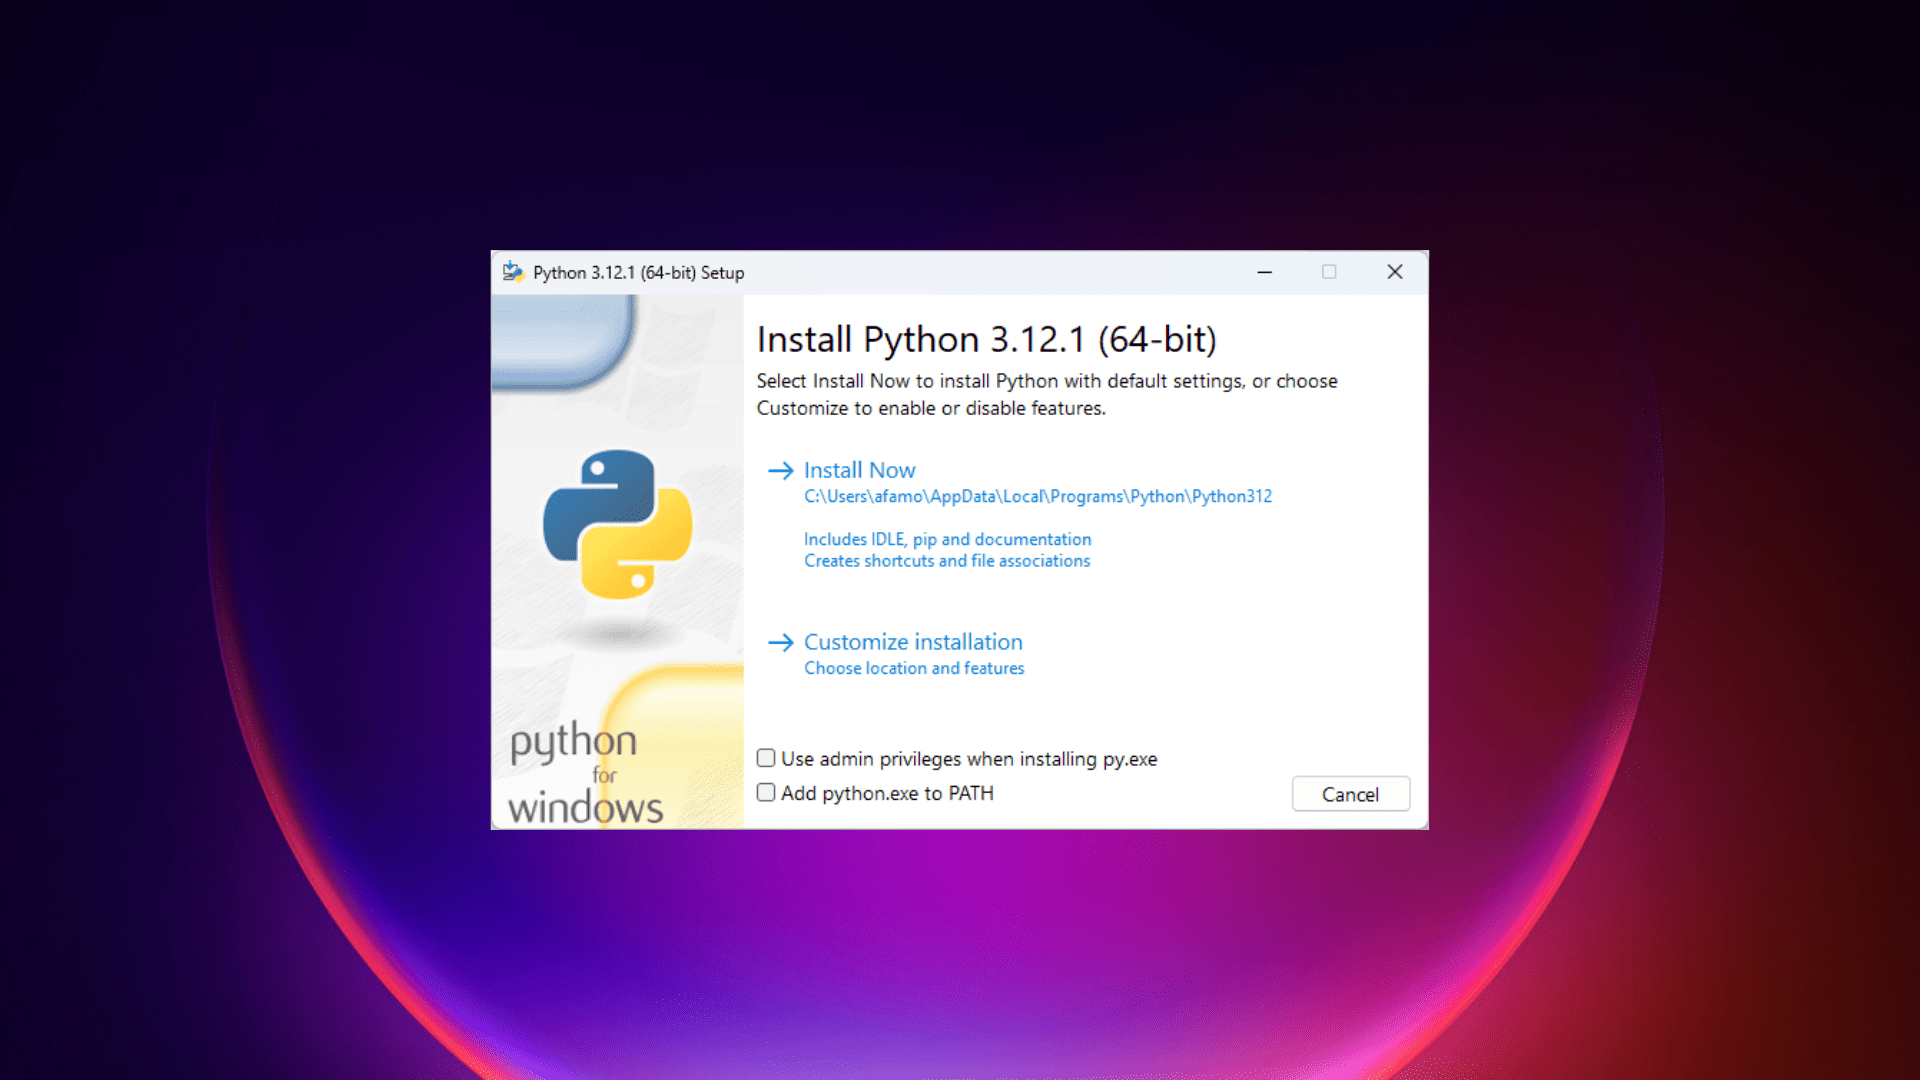Click 'Choose location and features' subtitle

click(914, 668)
